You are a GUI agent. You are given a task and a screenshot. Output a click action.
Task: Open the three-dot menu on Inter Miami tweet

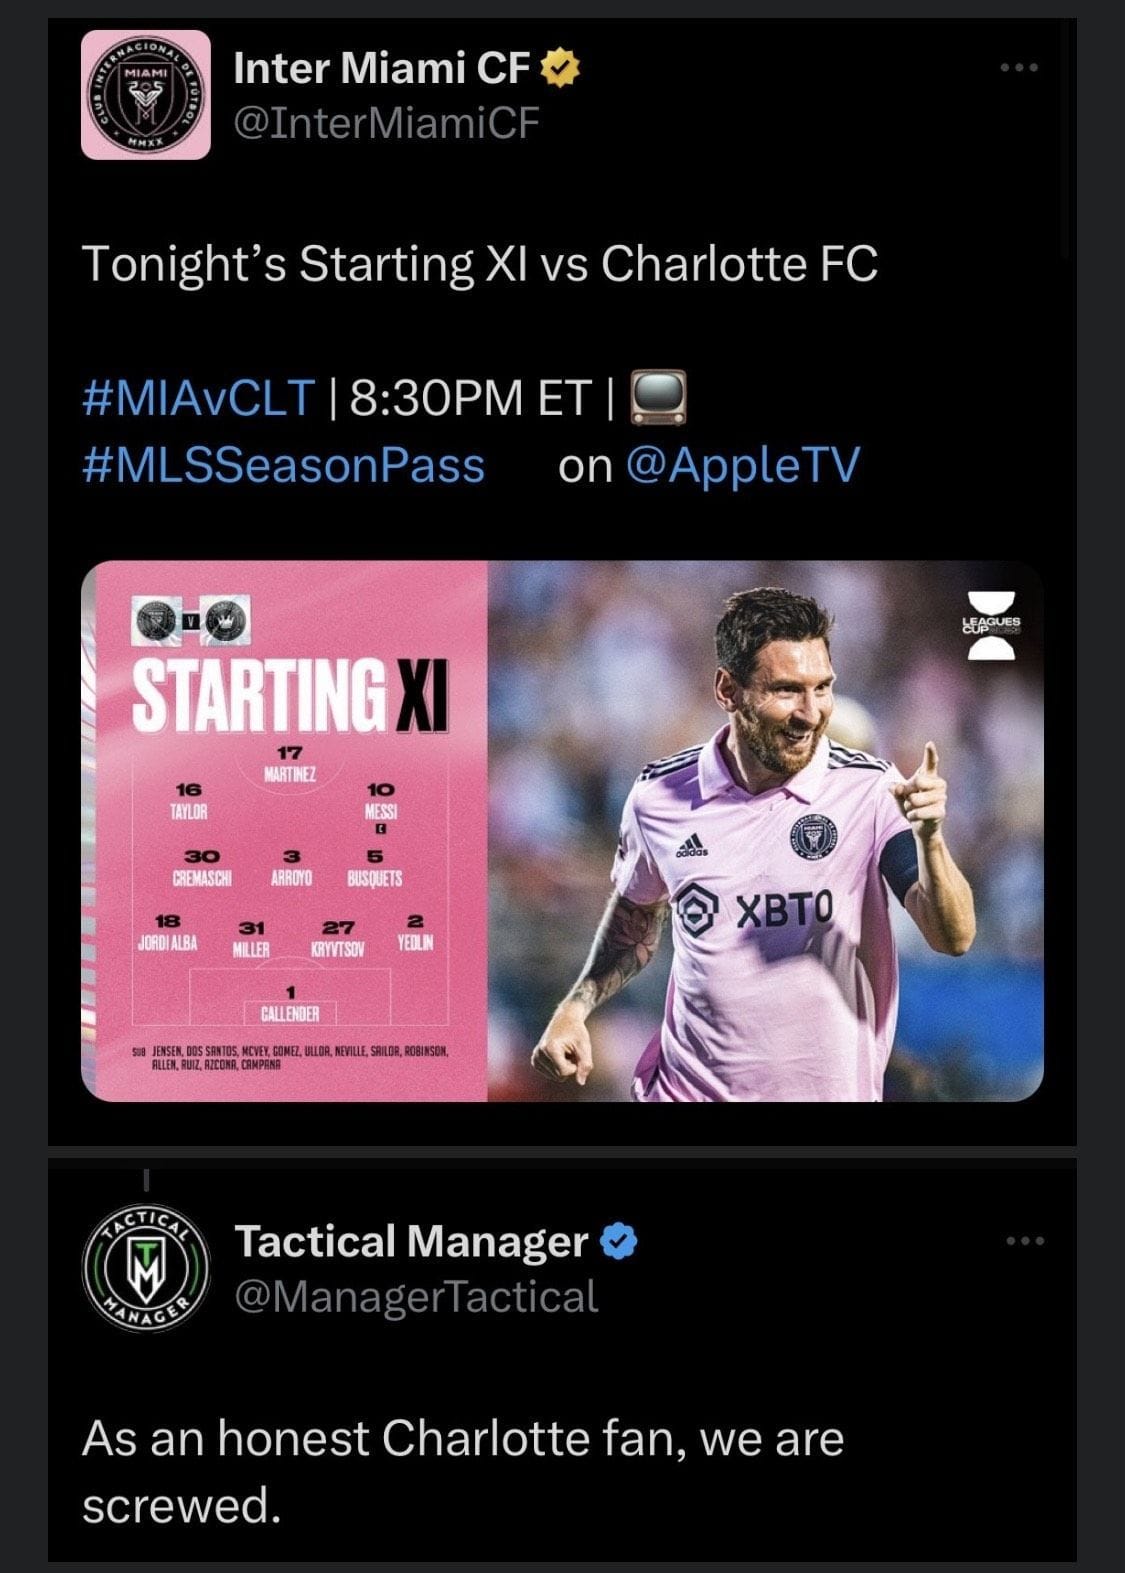click(1020, 68)
